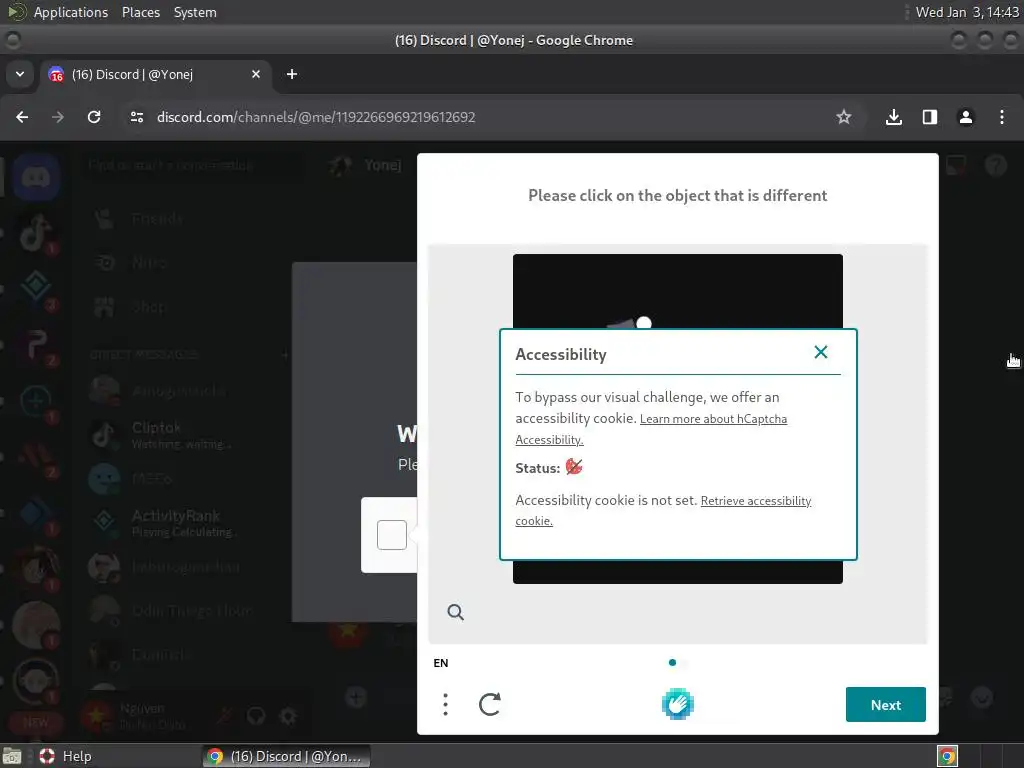Screen dimensions: 1024x768
Task: Refresh the captcha challenge
Action: [x=489, y=705]
